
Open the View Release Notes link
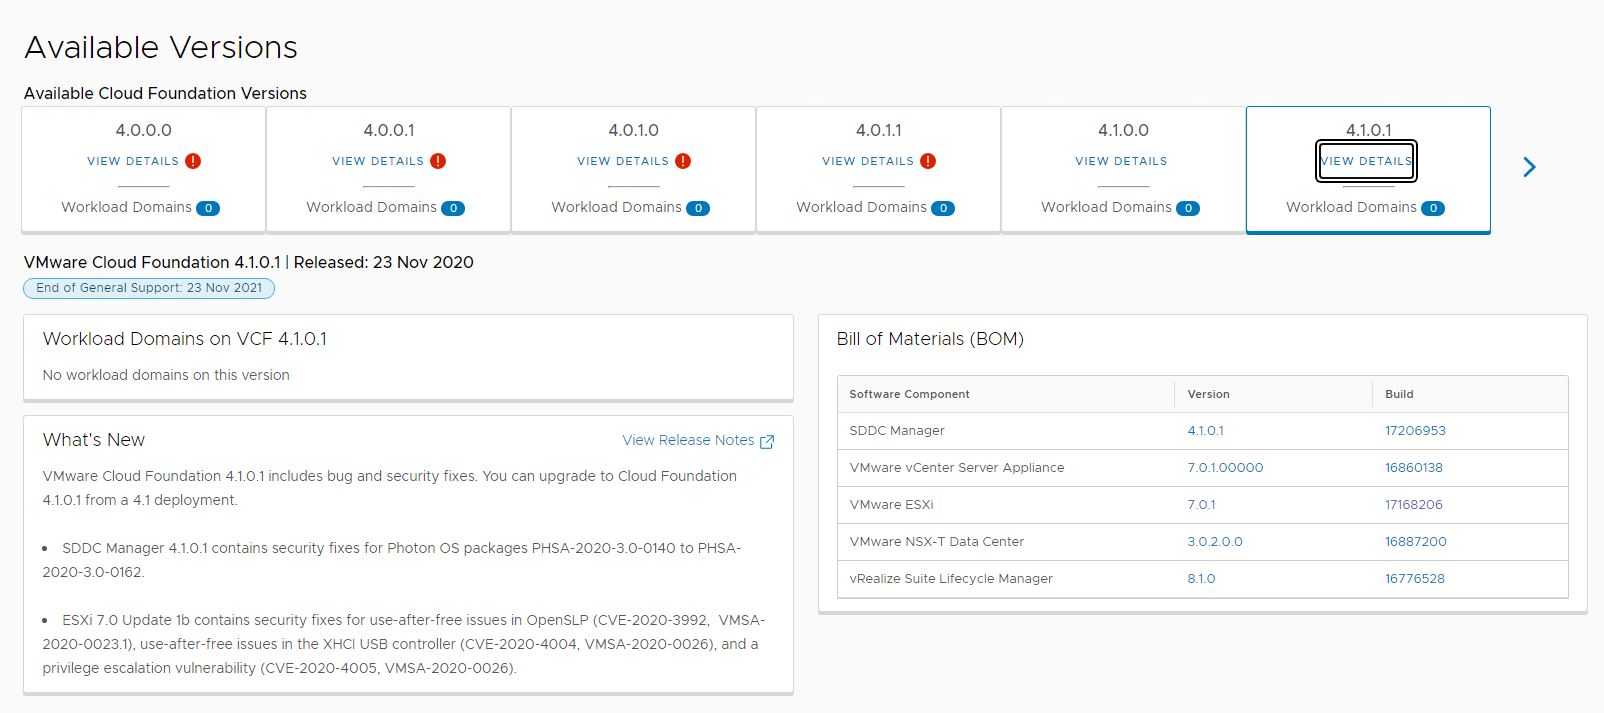(688, 440)
